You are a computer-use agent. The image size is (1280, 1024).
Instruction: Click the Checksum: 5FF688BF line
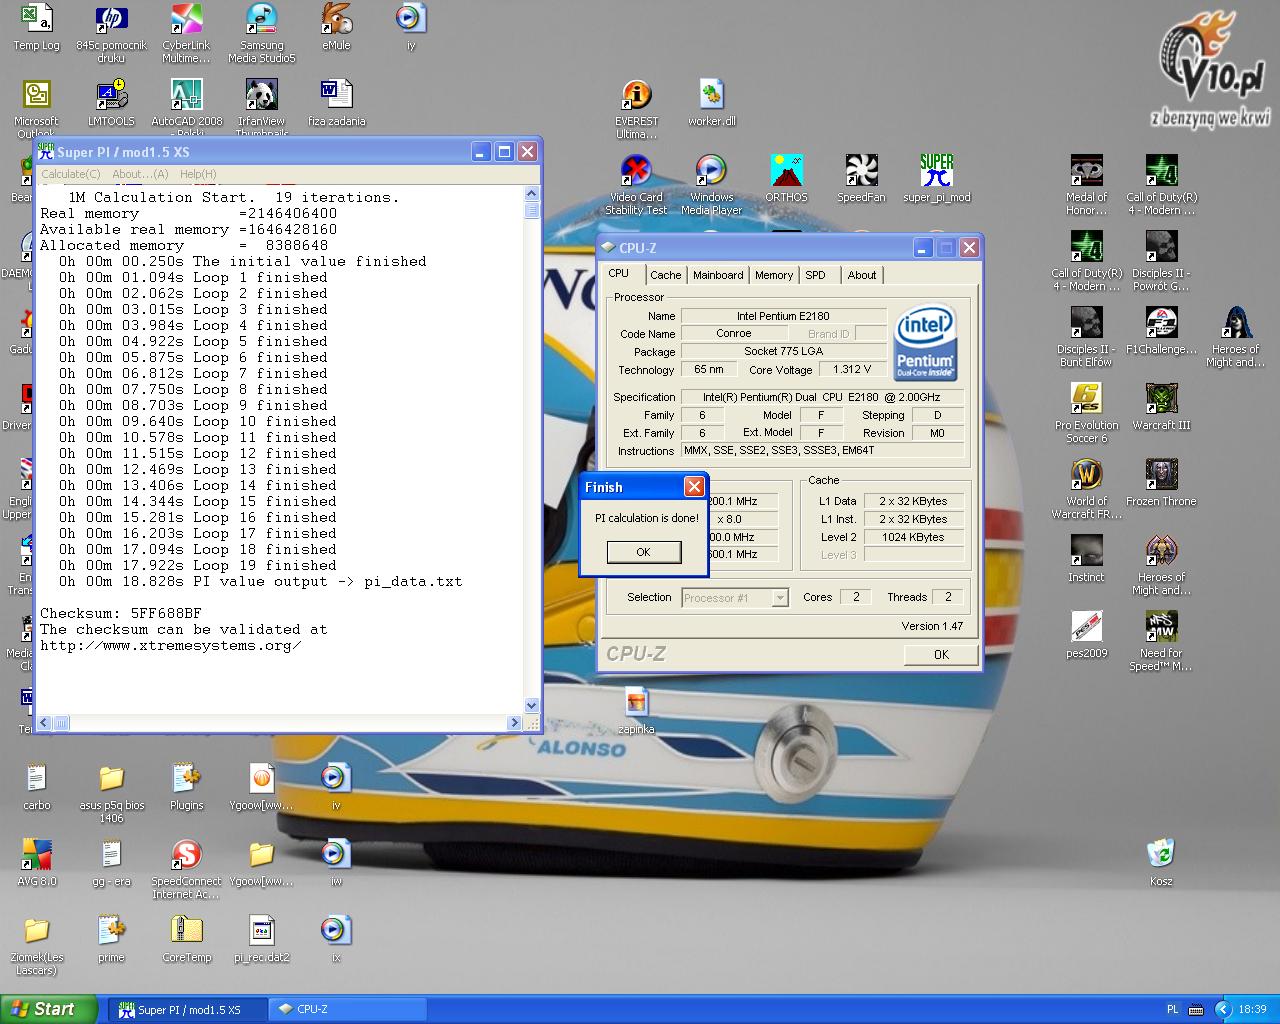[121, 613]
